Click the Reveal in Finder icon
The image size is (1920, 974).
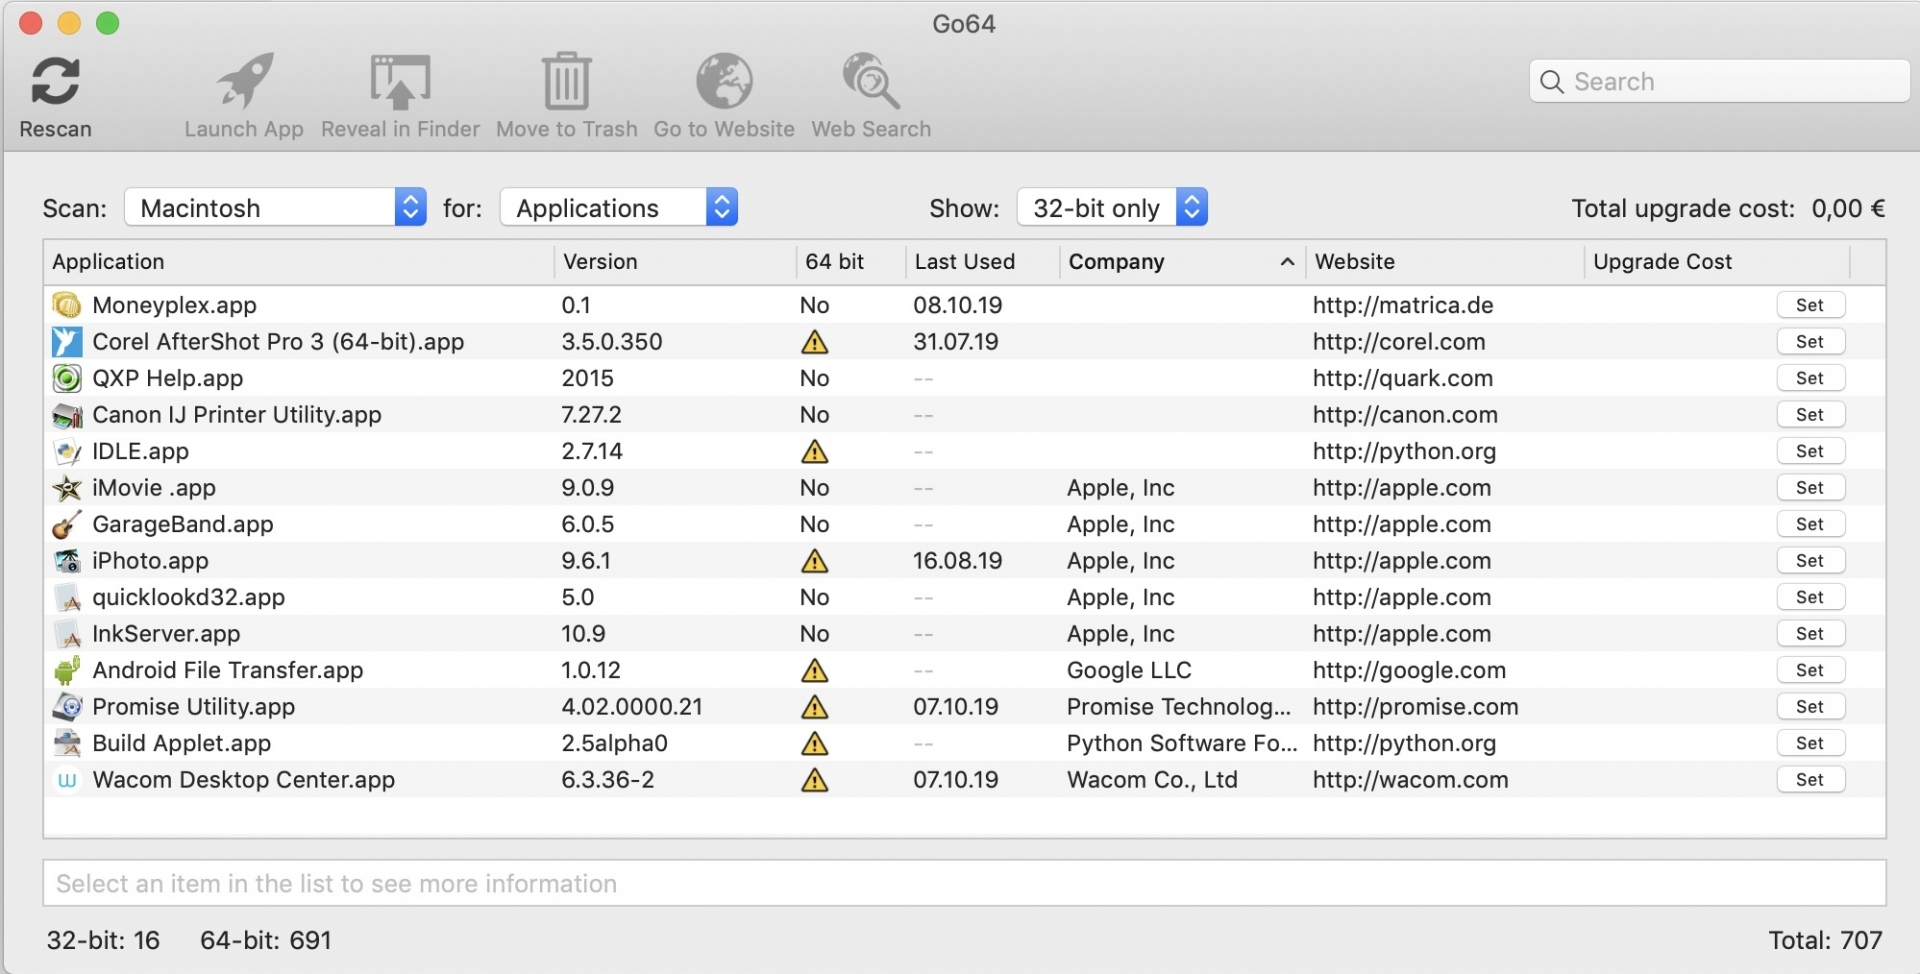[x=400, y=81]
